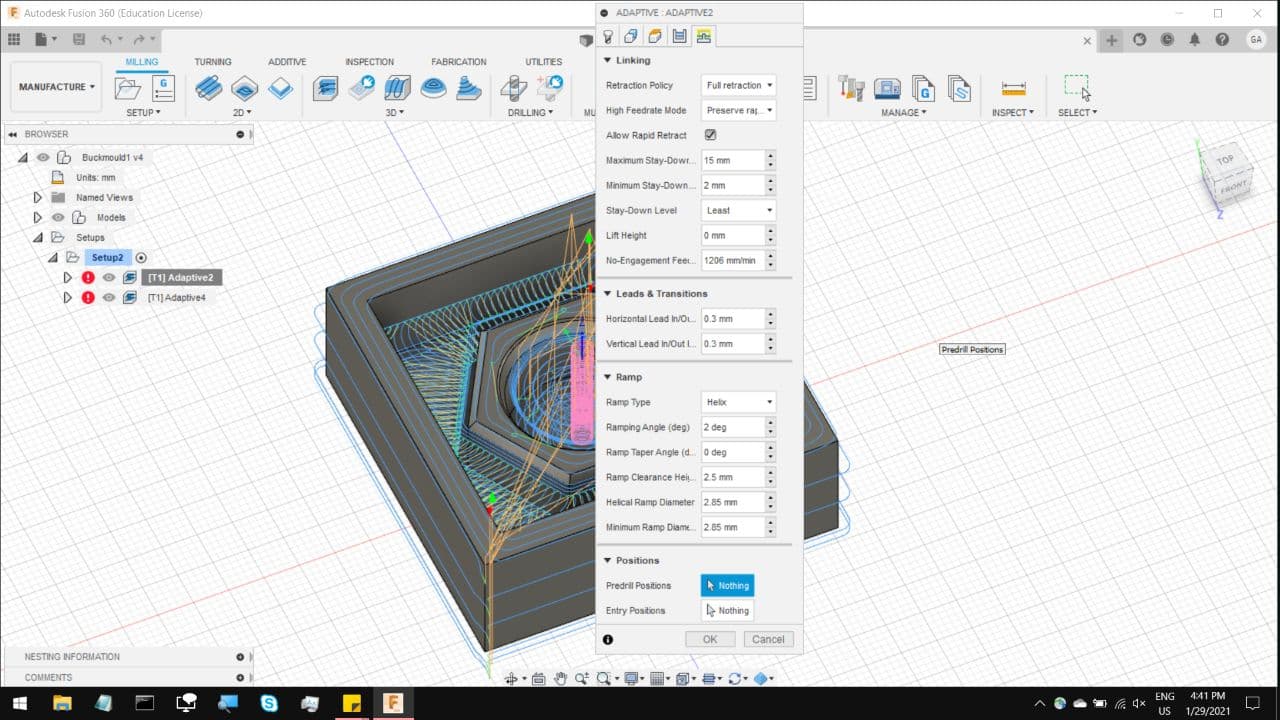This screenshot has height=720, width=1280.
Task: Toggle visibility of Models
Action: 58,217
